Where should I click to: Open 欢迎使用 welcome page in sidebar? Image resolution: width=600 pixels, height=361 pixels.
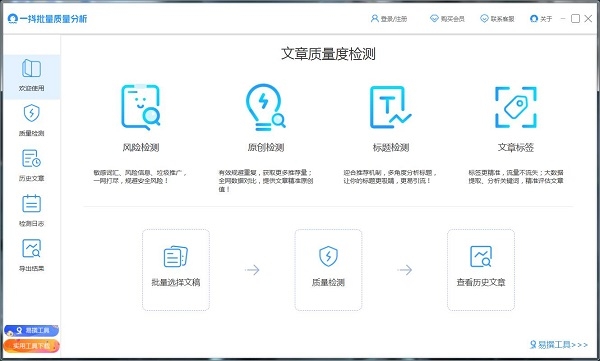coord(31,77)
